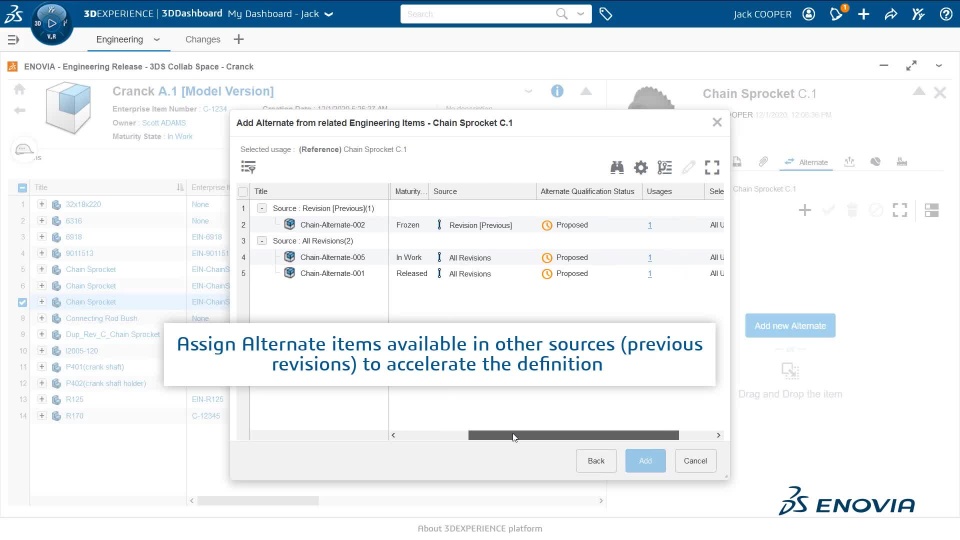Click the Add button in dialog
The height and width of the screenshot is (540, 960).
(645, 461)
